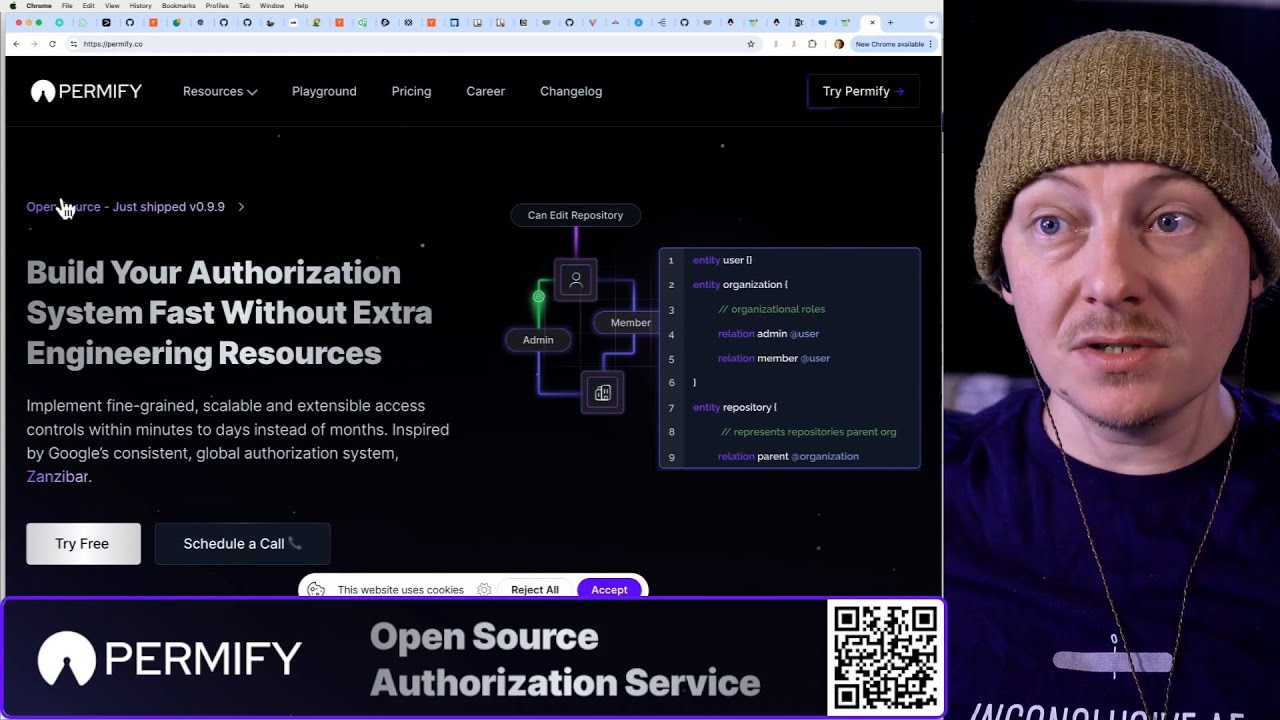Click the cookie icon in the banner

click(316, 590)
